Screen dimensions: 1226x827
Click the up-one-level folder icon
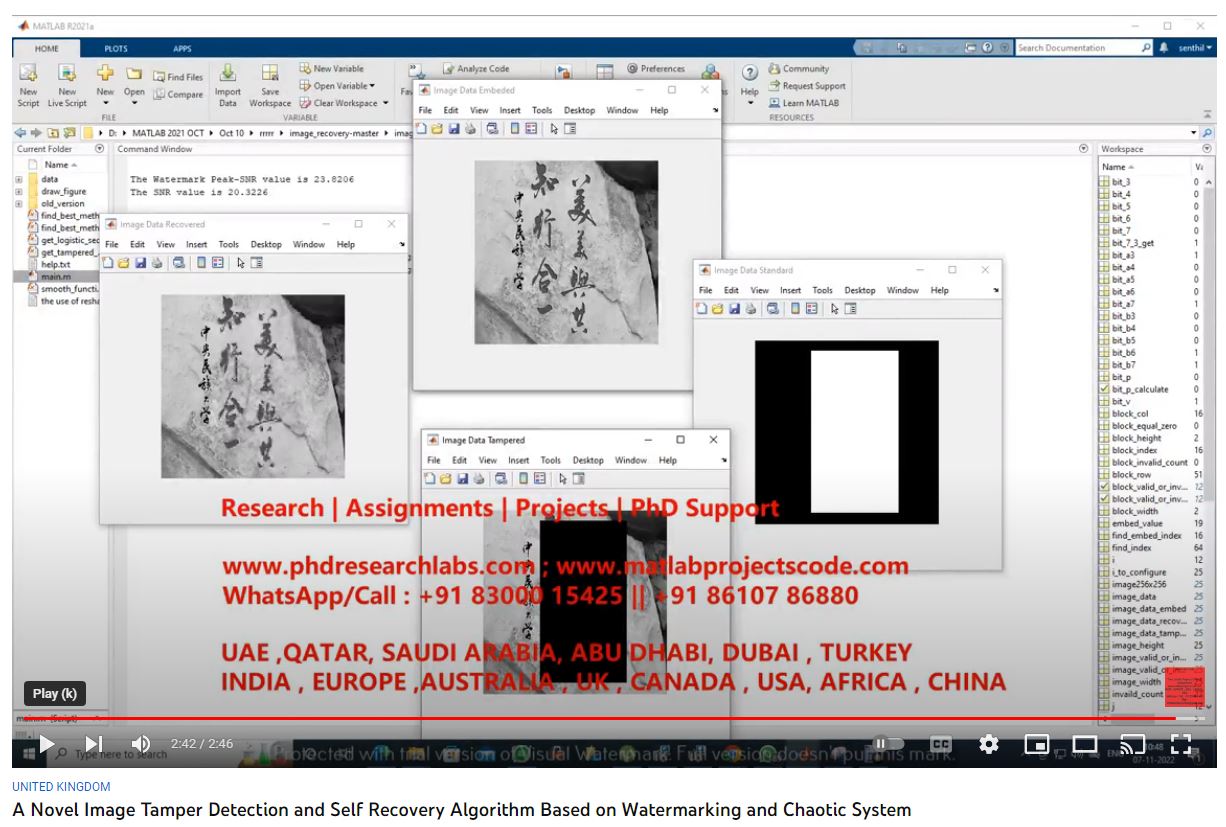click(52, 132)
